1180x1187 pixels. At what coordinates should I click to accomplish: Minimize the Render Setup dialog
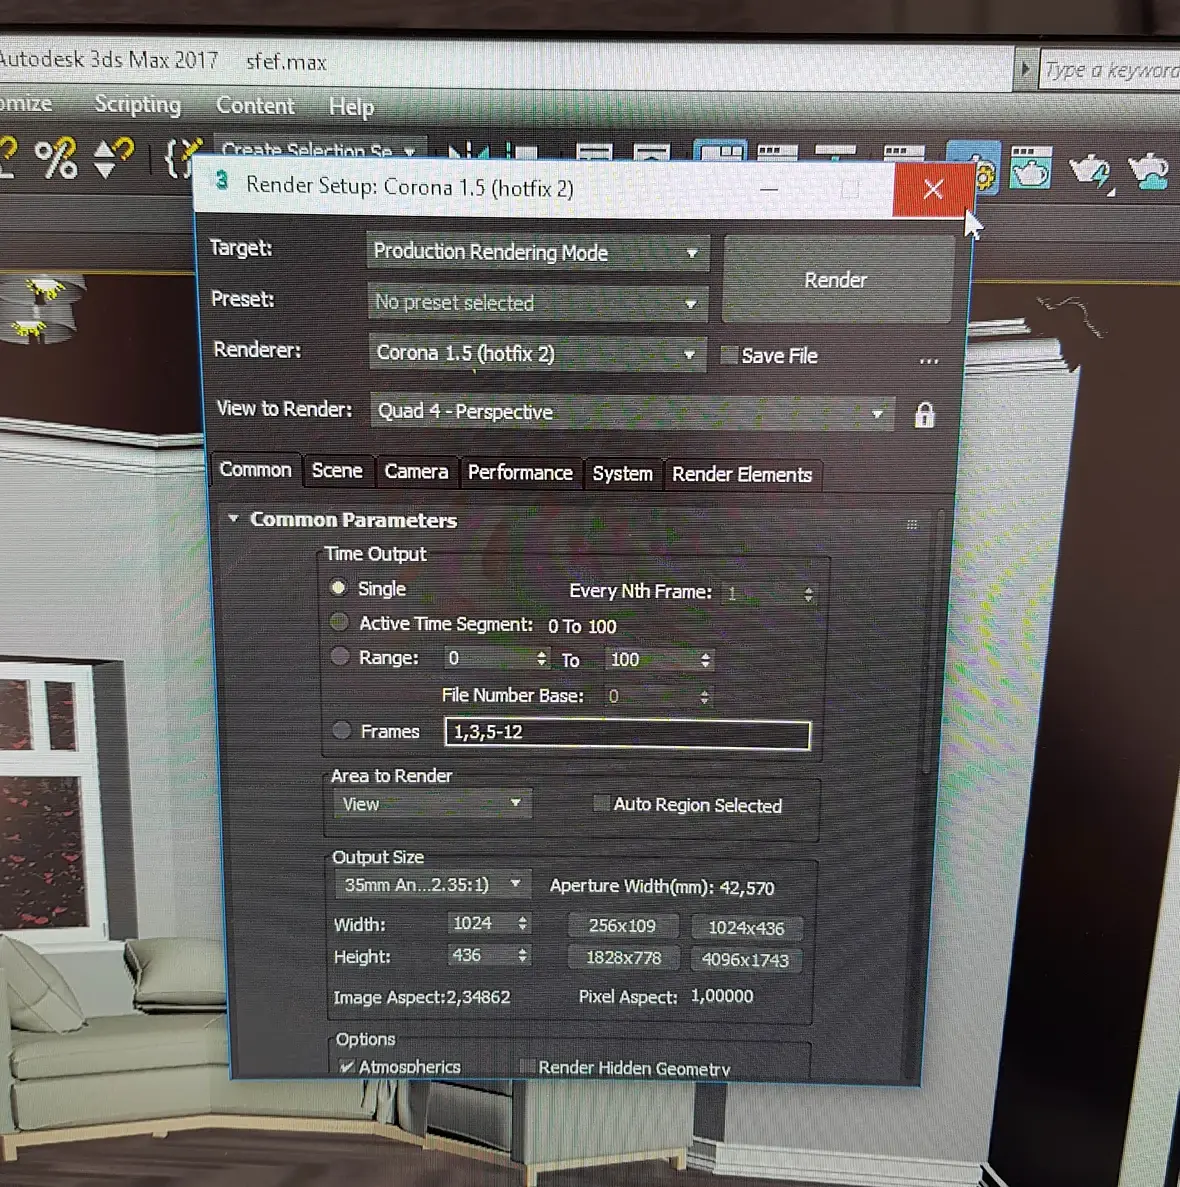point(769,189)
